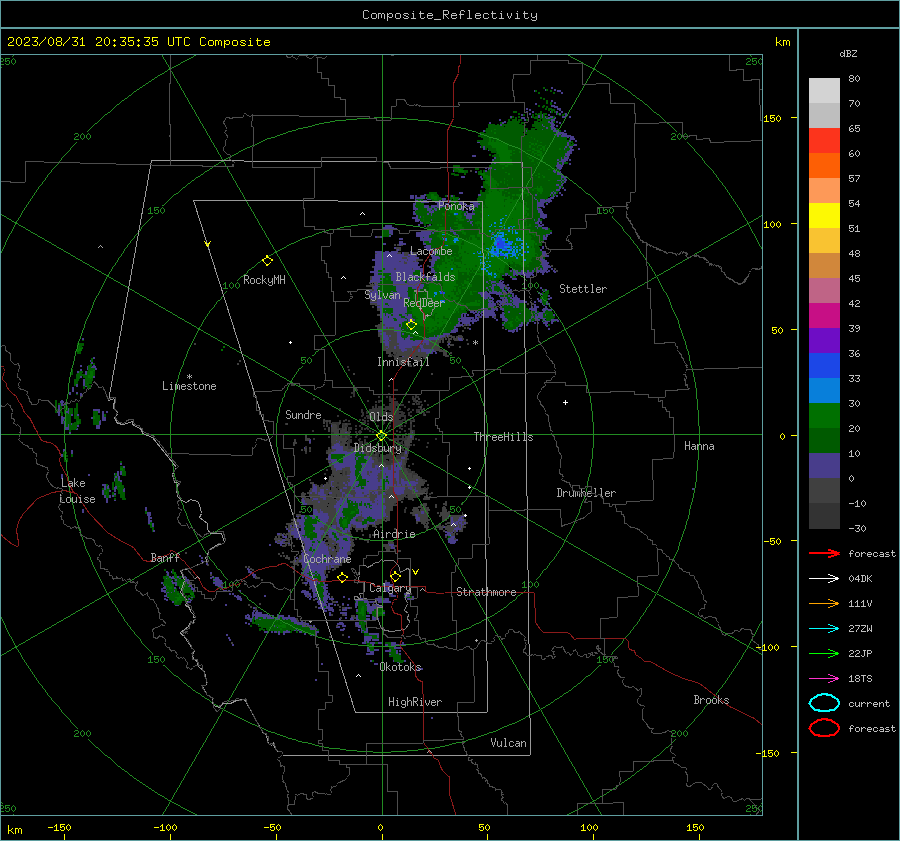Click the yellow diamond marker near RockyMH

pos(267,261)
